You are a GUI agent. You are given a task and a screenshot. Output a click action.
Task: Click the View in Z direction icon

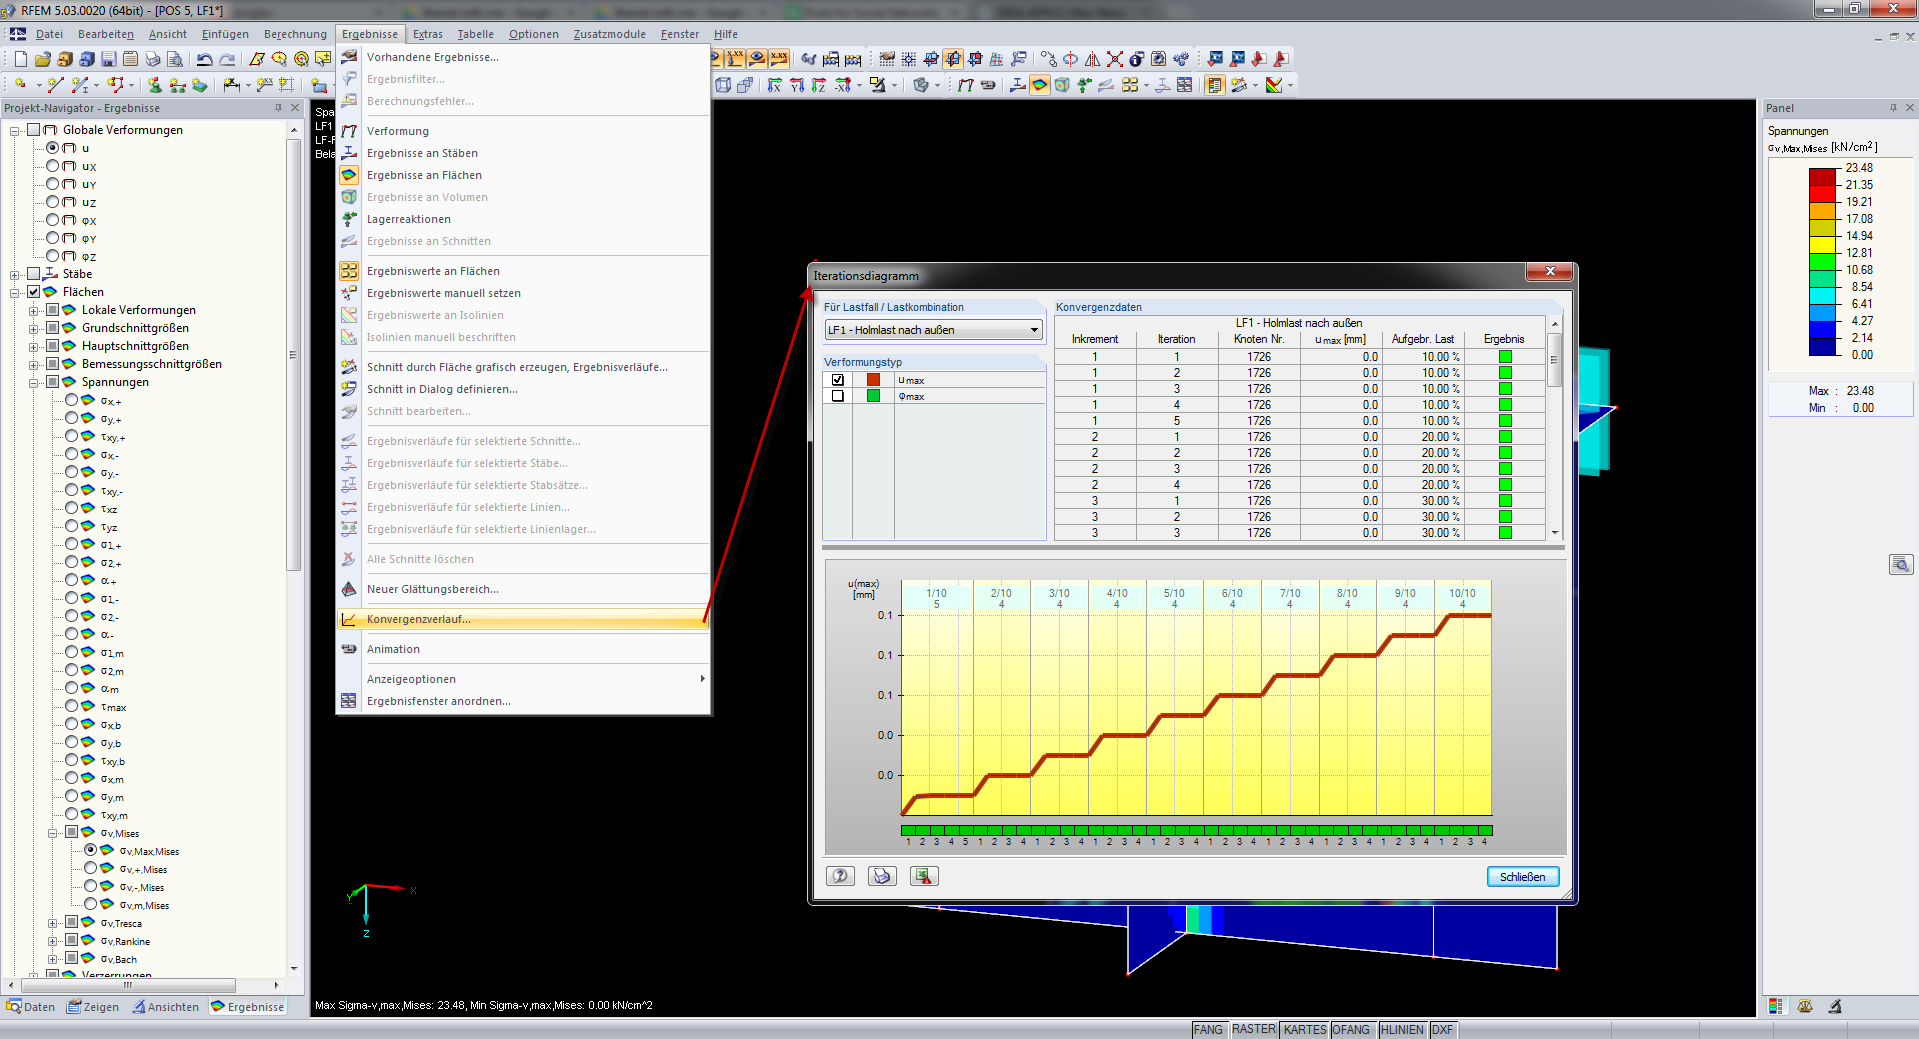pyautogui.click(x=819, y=85)
